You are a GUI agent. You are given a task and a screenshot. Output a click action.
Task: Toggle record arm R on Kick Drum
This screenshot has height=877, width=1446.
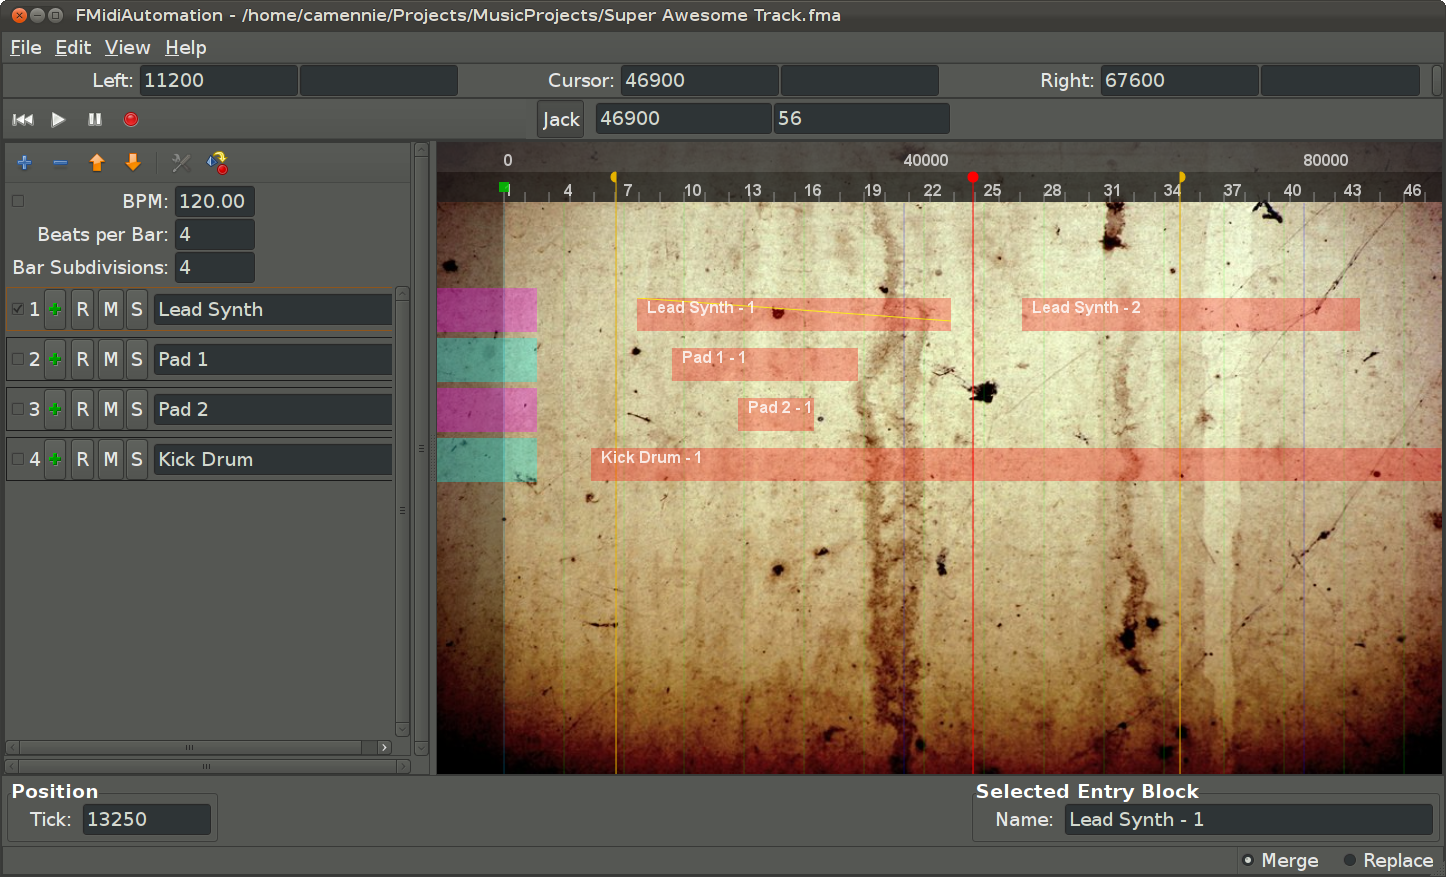[83, 460]
